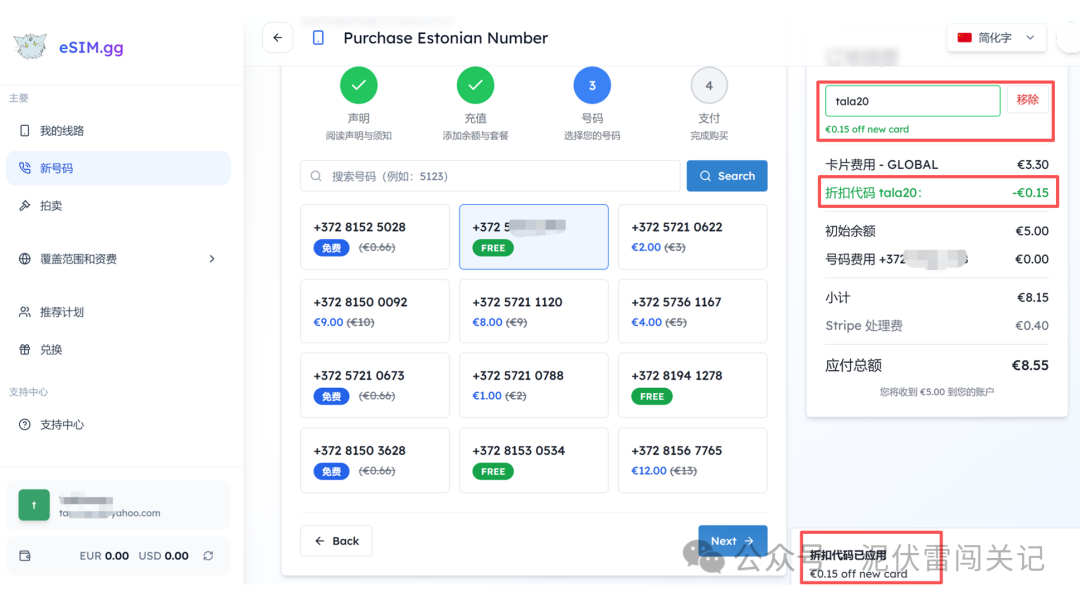Click the Back button

(336, 541)
